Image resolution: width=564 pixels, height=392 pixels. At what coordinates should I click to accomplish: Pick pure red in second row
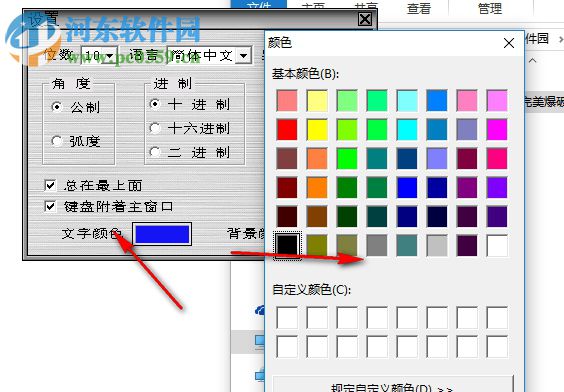(287, 129)
